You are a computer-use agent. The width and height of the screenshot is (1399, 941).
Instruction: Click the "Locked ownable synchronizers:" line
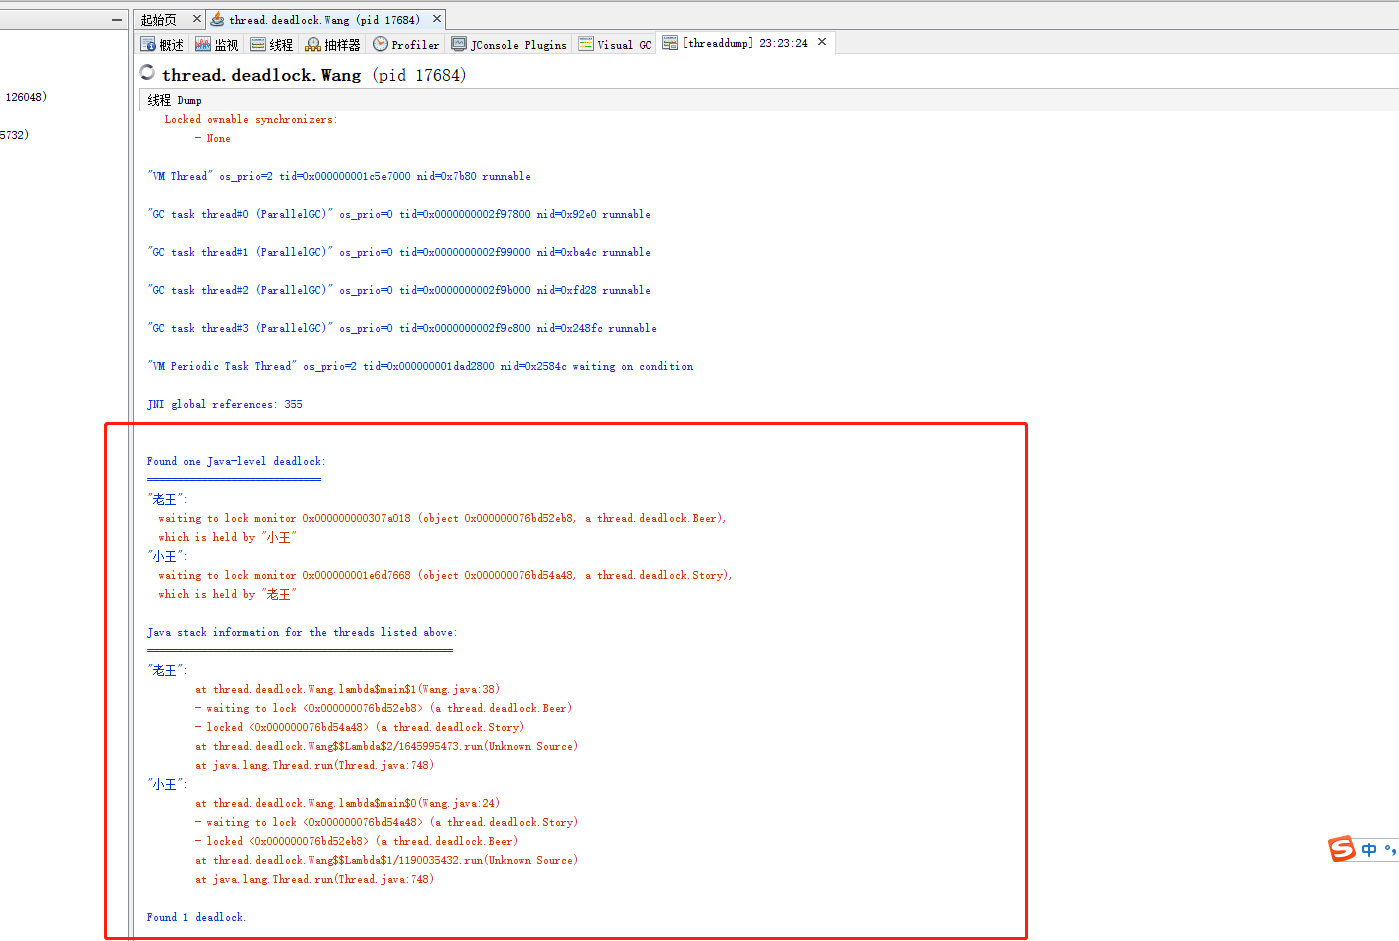(251, 119)
